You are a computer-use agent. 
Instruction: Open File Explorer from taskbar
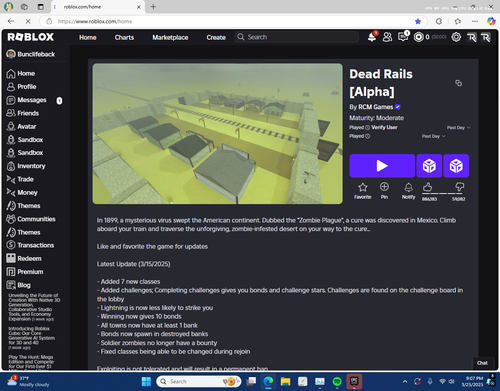coord(285,381)
